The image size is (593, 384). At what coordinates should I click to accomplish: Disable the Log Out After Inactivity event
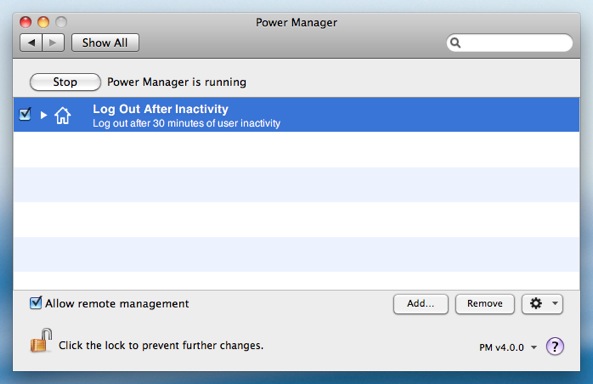pyautogui.click(x=25, y=114)
